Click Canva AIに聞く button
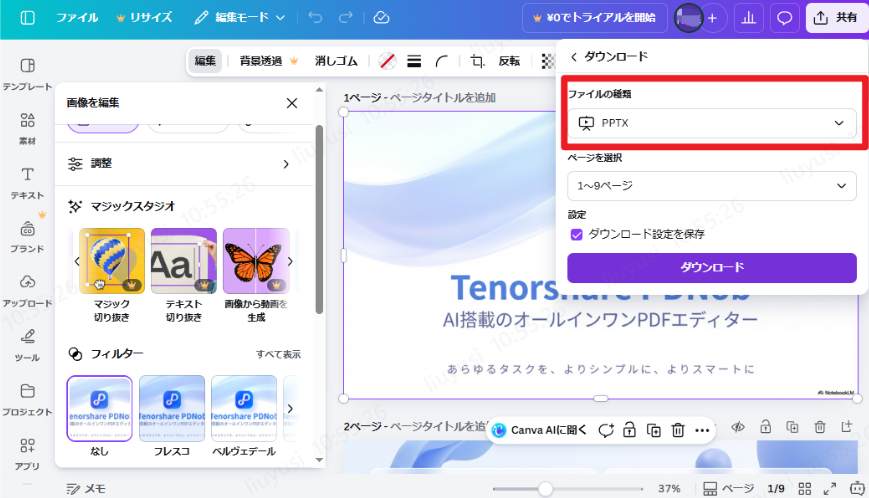Viewport: 869px width, 498px height. (x=539, y=430)
